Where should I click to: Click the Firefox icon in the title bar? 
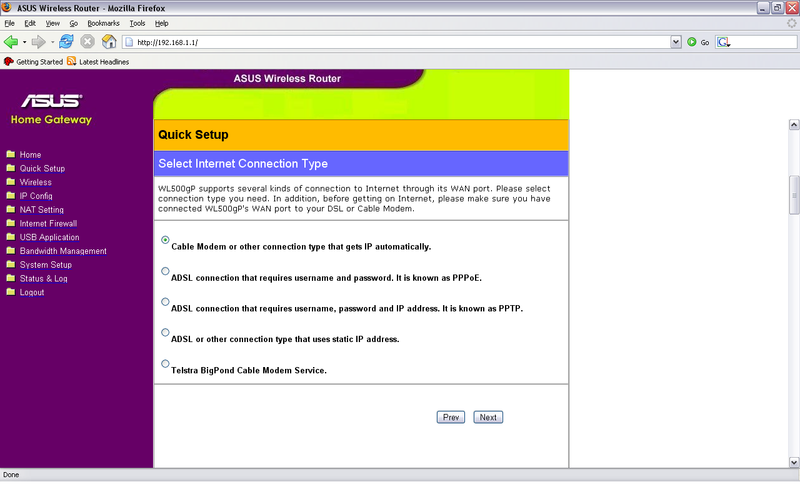[7, 8]
